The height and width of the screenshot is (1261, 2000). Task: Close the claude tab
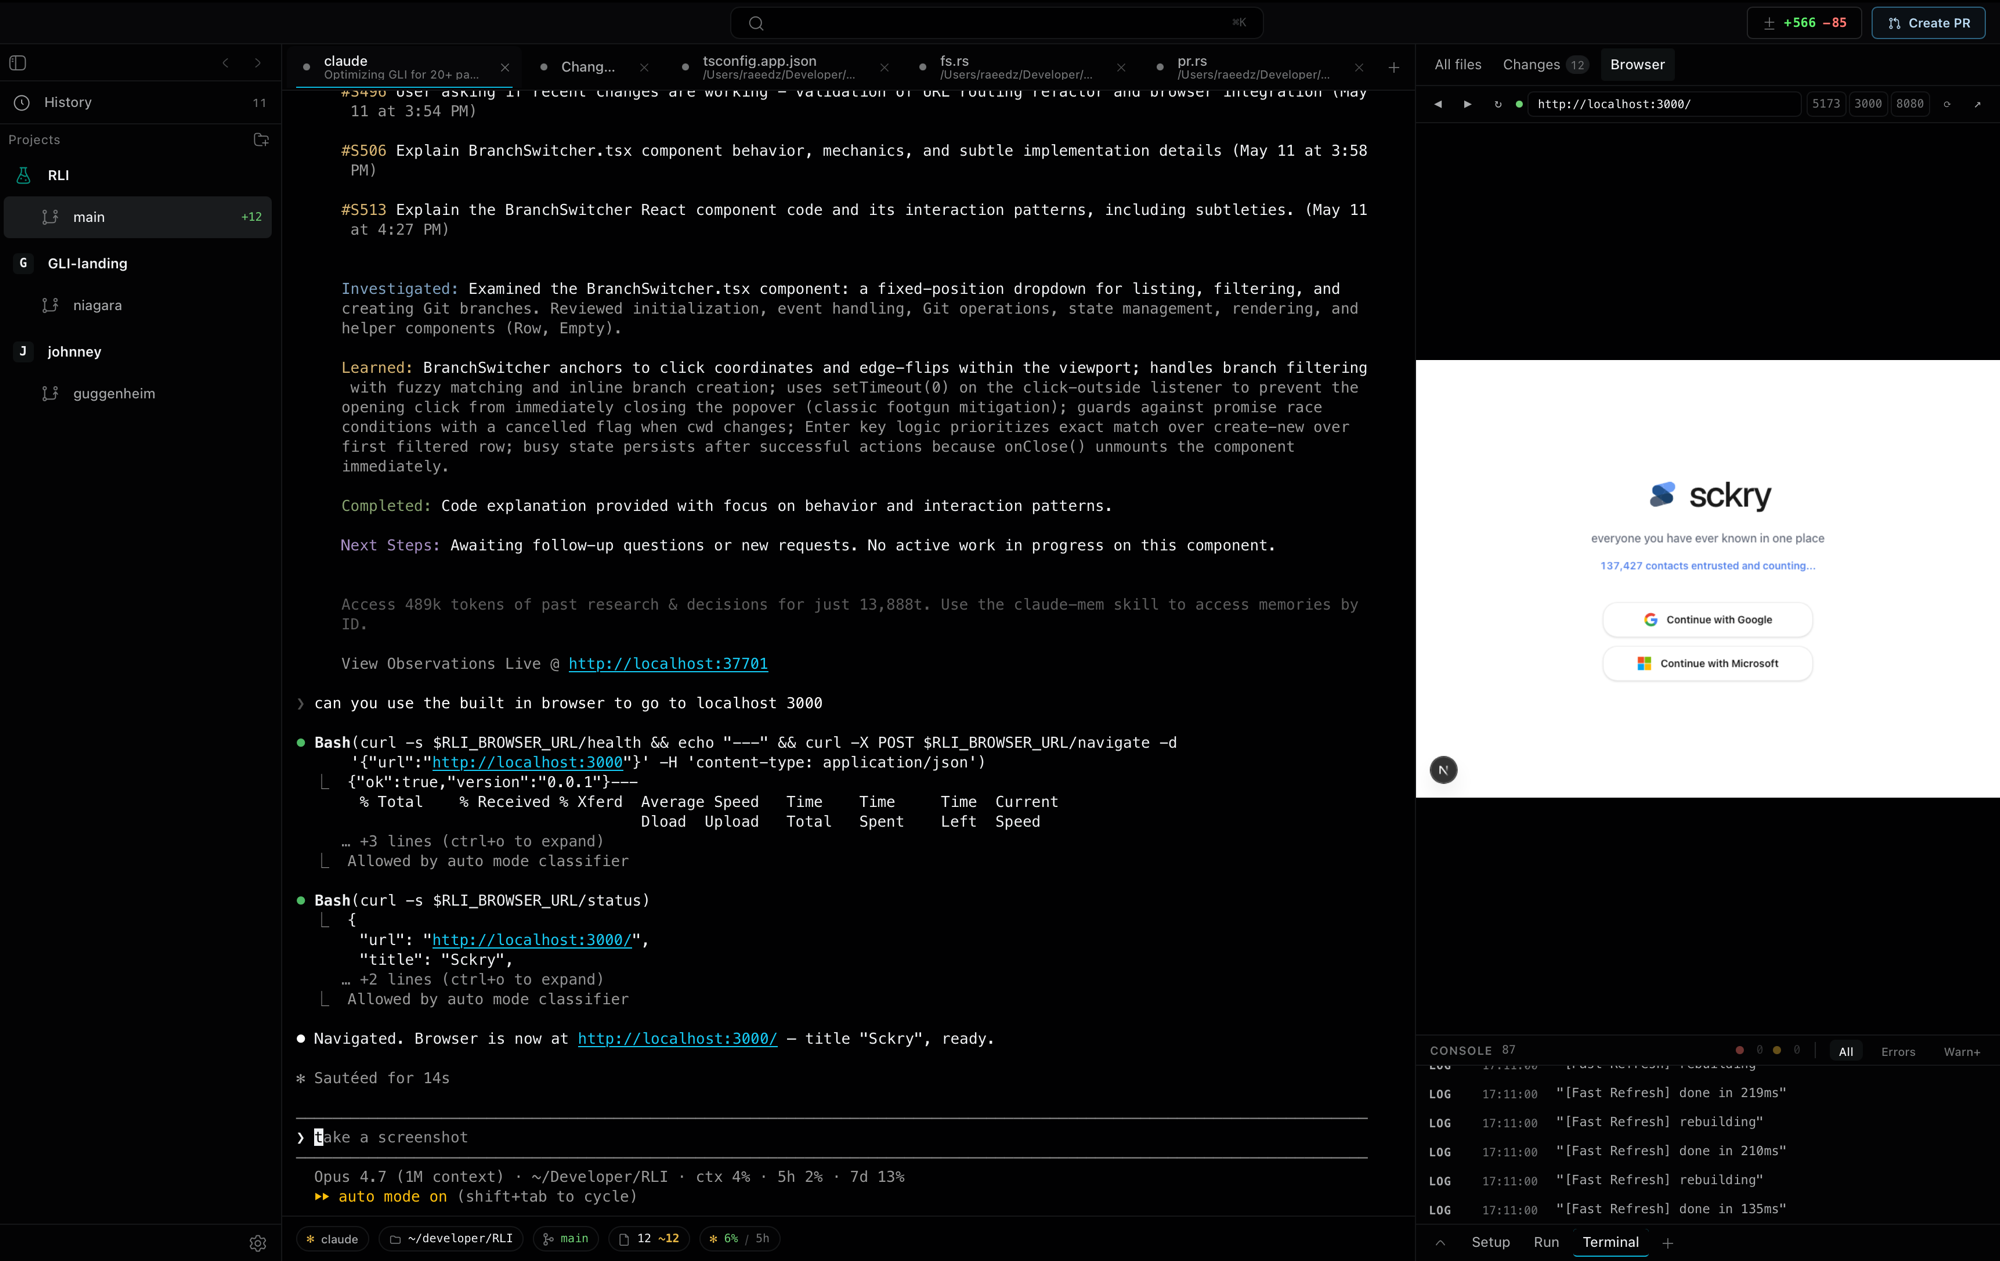tap(505, 68)
